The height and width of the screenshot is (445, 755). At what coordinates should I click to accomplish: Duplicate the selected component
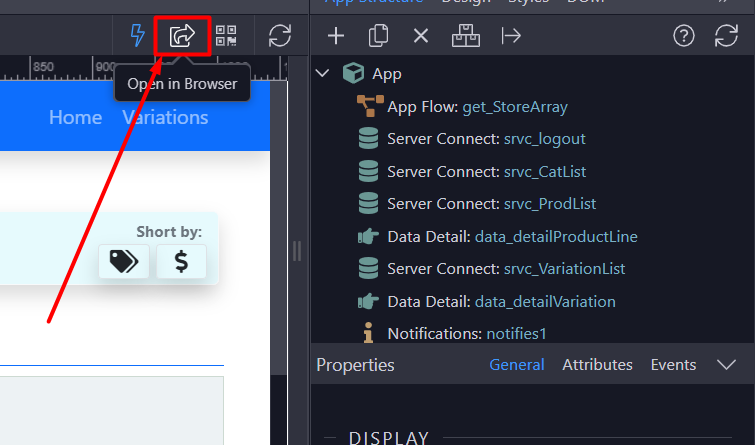tap(378, 36)
